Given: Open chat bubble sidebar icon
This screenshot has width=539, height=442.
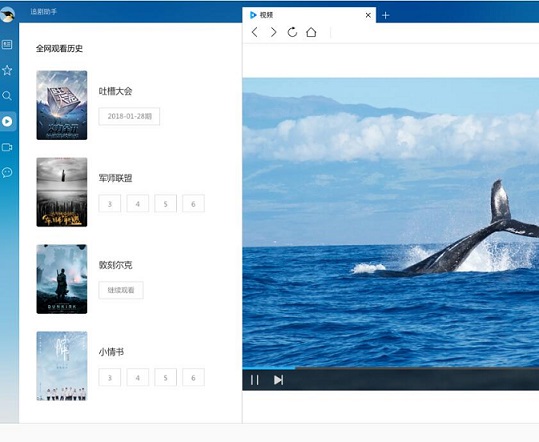Looking at the screenshot, I should pos(7,172).
